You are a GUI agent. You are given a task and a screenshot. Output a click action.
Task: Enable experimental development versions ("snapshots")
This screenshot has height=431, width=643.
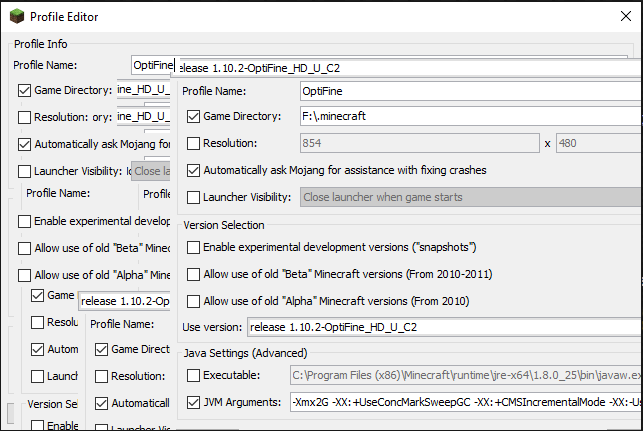[193, 246]
